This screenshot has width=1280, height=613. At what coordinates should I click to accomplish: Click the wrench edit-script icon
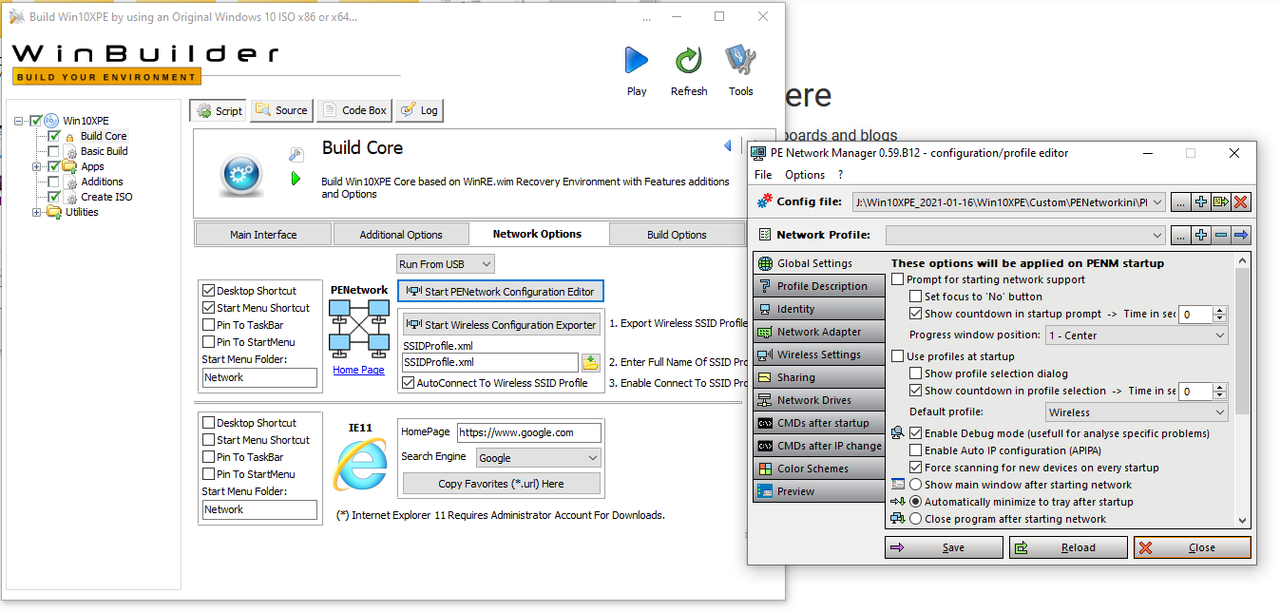(x=296, y=155)
